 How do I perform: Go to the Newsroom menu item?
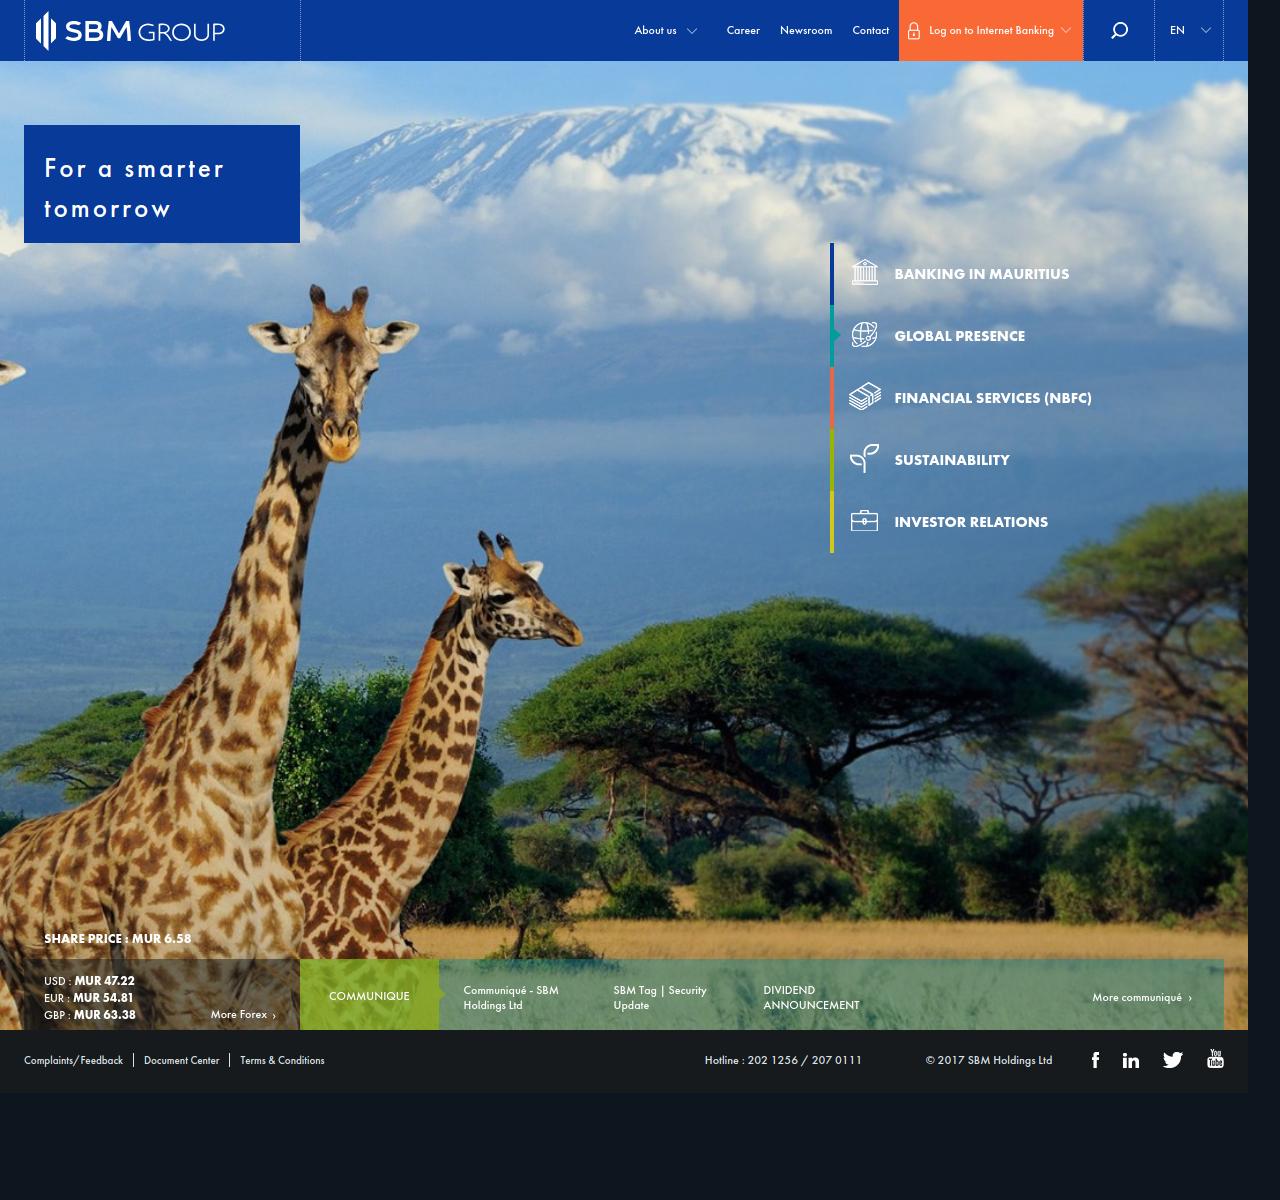[806, 30]
